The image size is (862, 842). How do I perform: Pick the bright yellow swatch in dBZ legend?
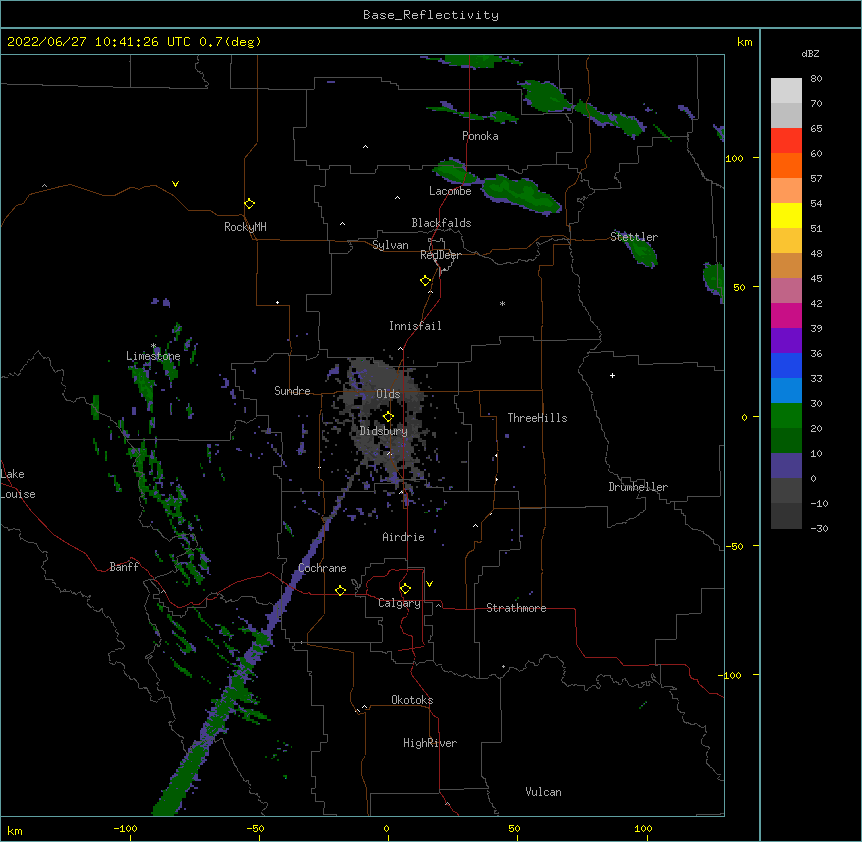(x=786, y=215)
